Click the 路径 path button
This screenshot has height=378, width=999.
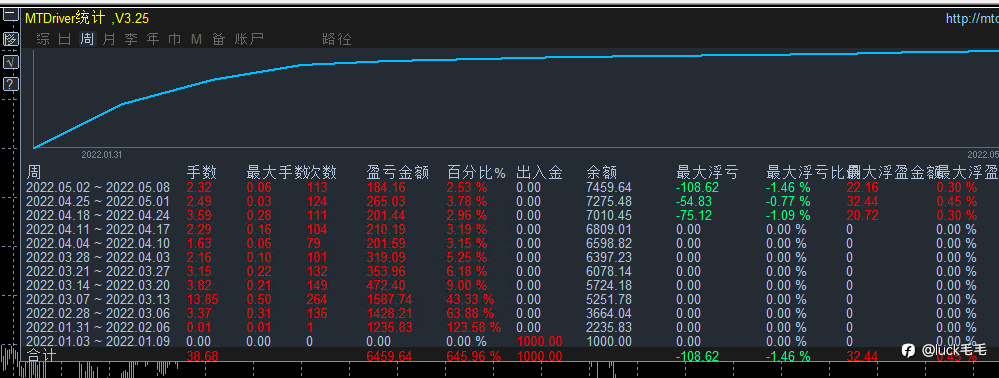click(337, 40)
